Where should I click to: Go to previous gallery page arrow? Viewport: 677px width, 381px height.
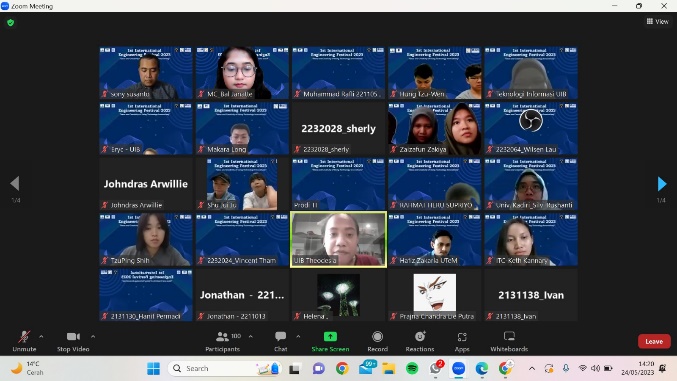pos(15,183)
